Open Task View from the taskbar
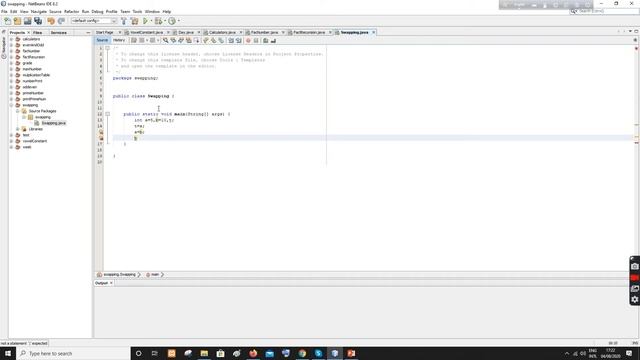 coord(155,353)
